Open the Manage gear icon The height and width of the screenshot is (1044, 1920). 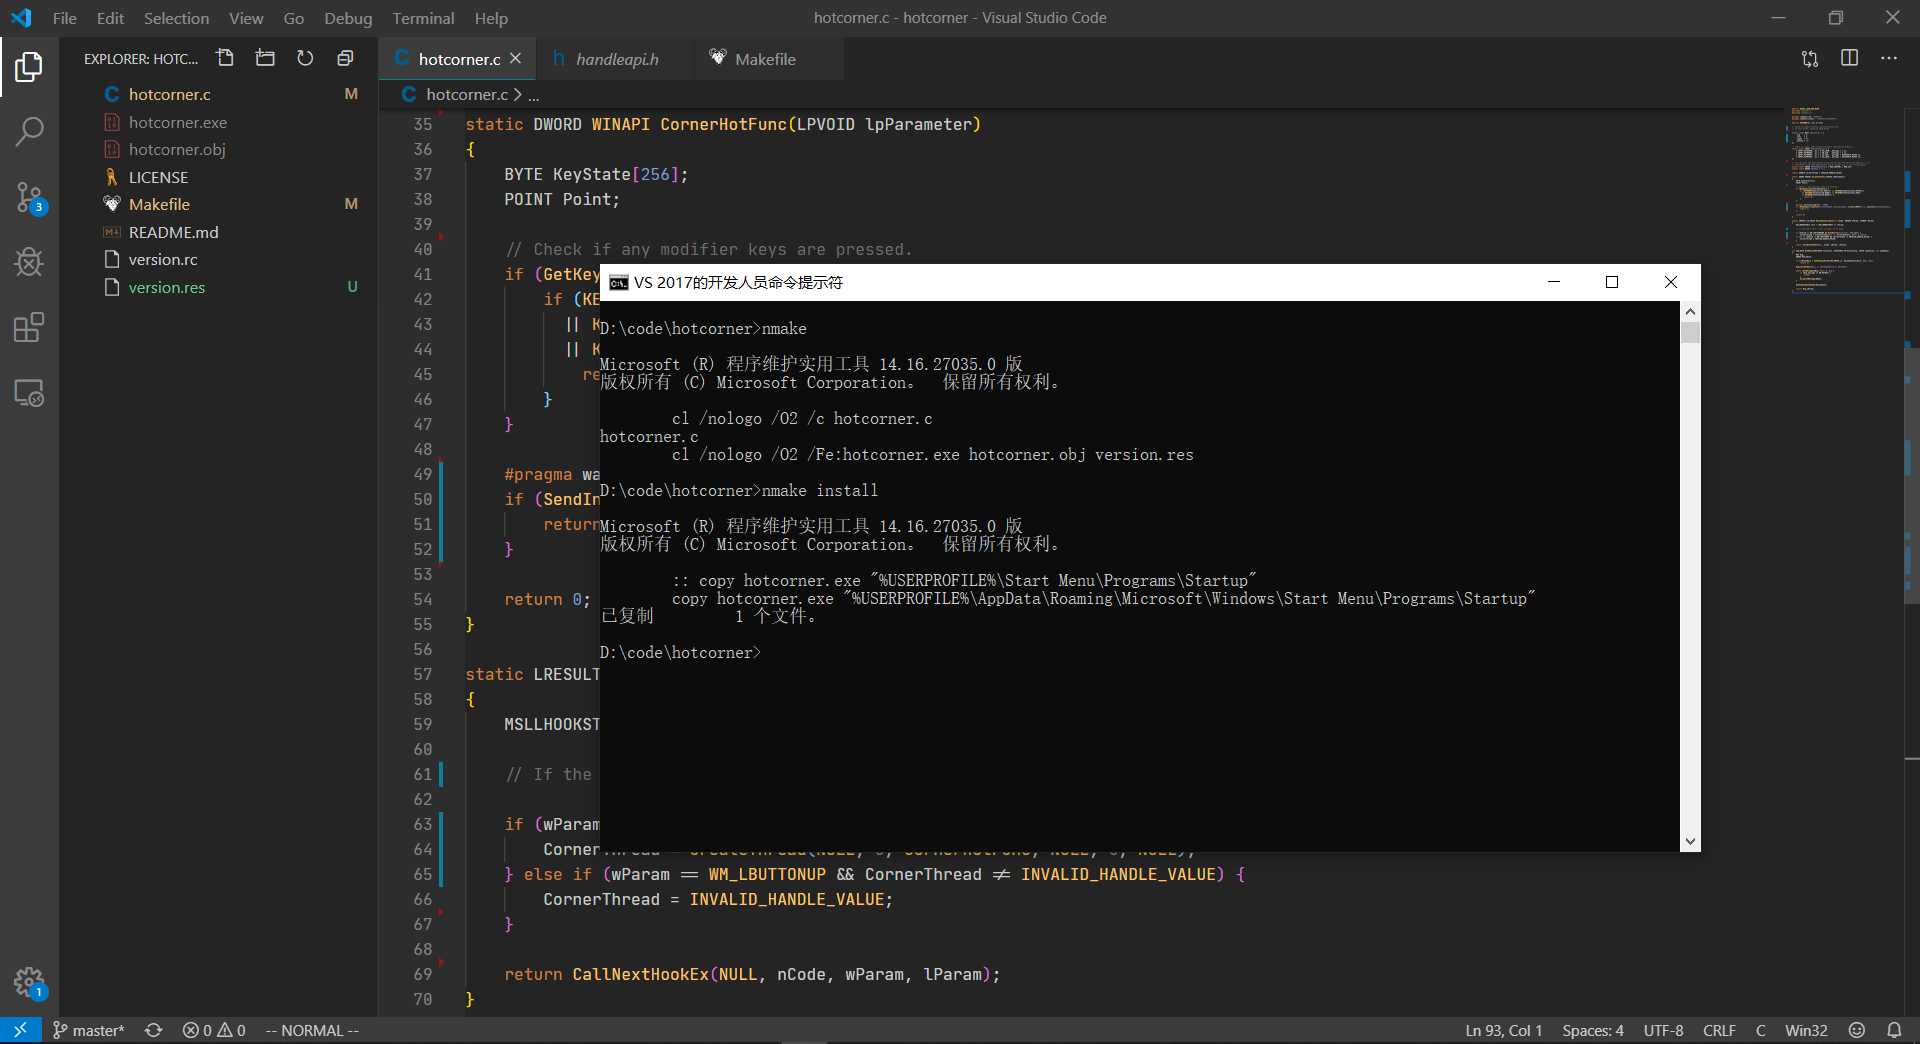click(29, 983)
